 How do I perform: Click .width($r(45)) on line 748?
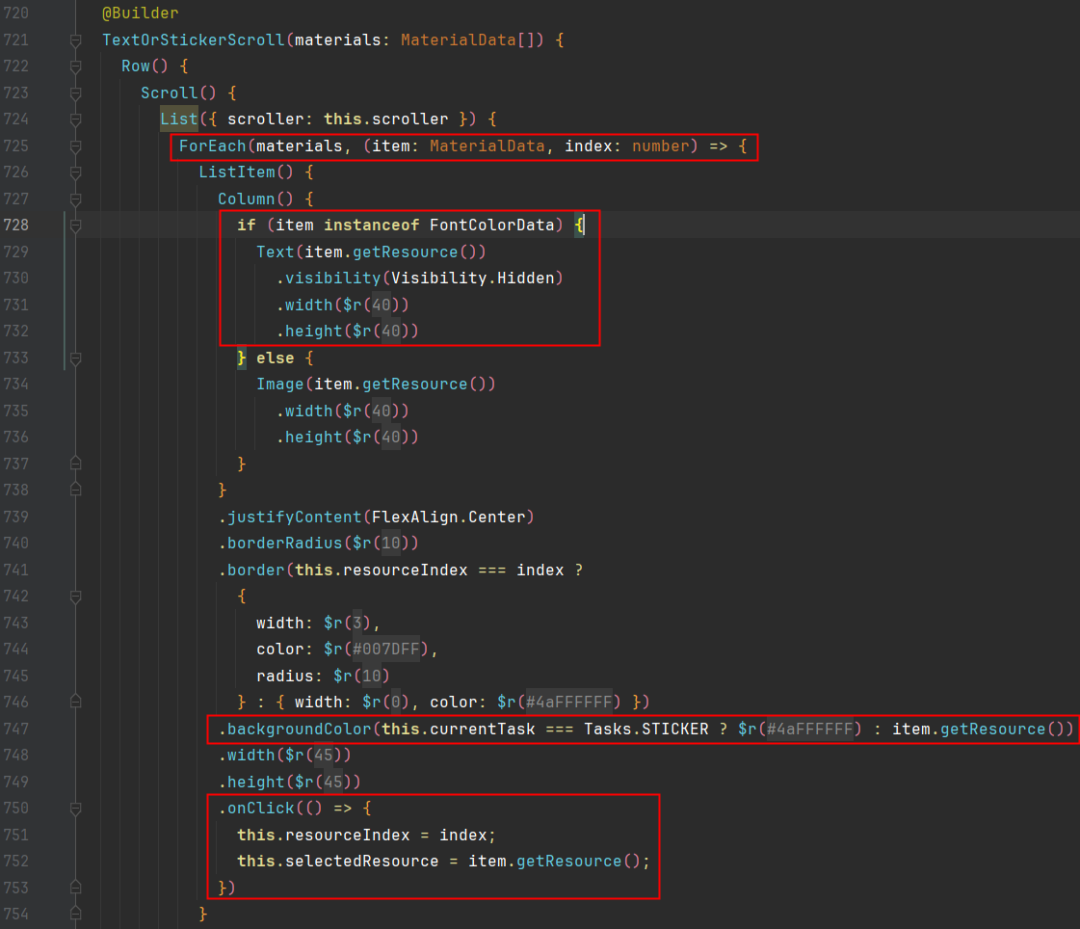284,755
